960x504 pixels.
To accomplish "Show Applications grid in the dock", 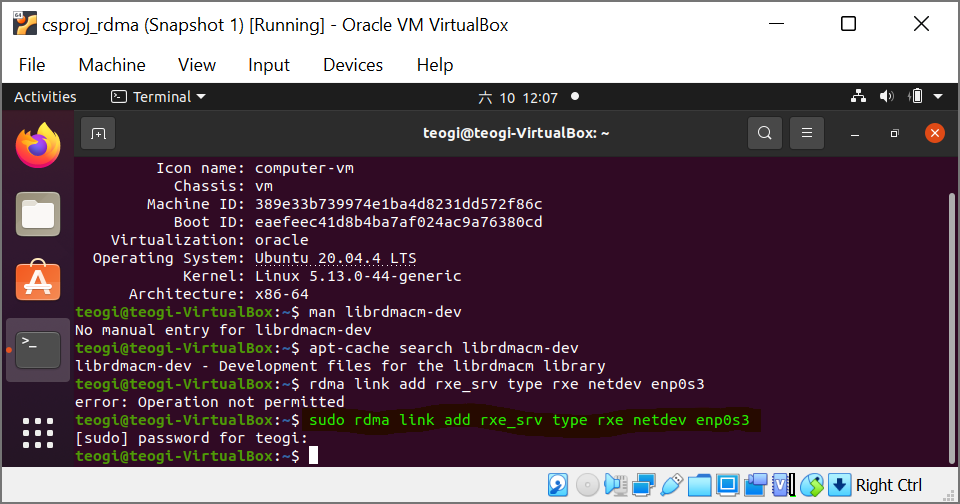I will click(38, 433).
